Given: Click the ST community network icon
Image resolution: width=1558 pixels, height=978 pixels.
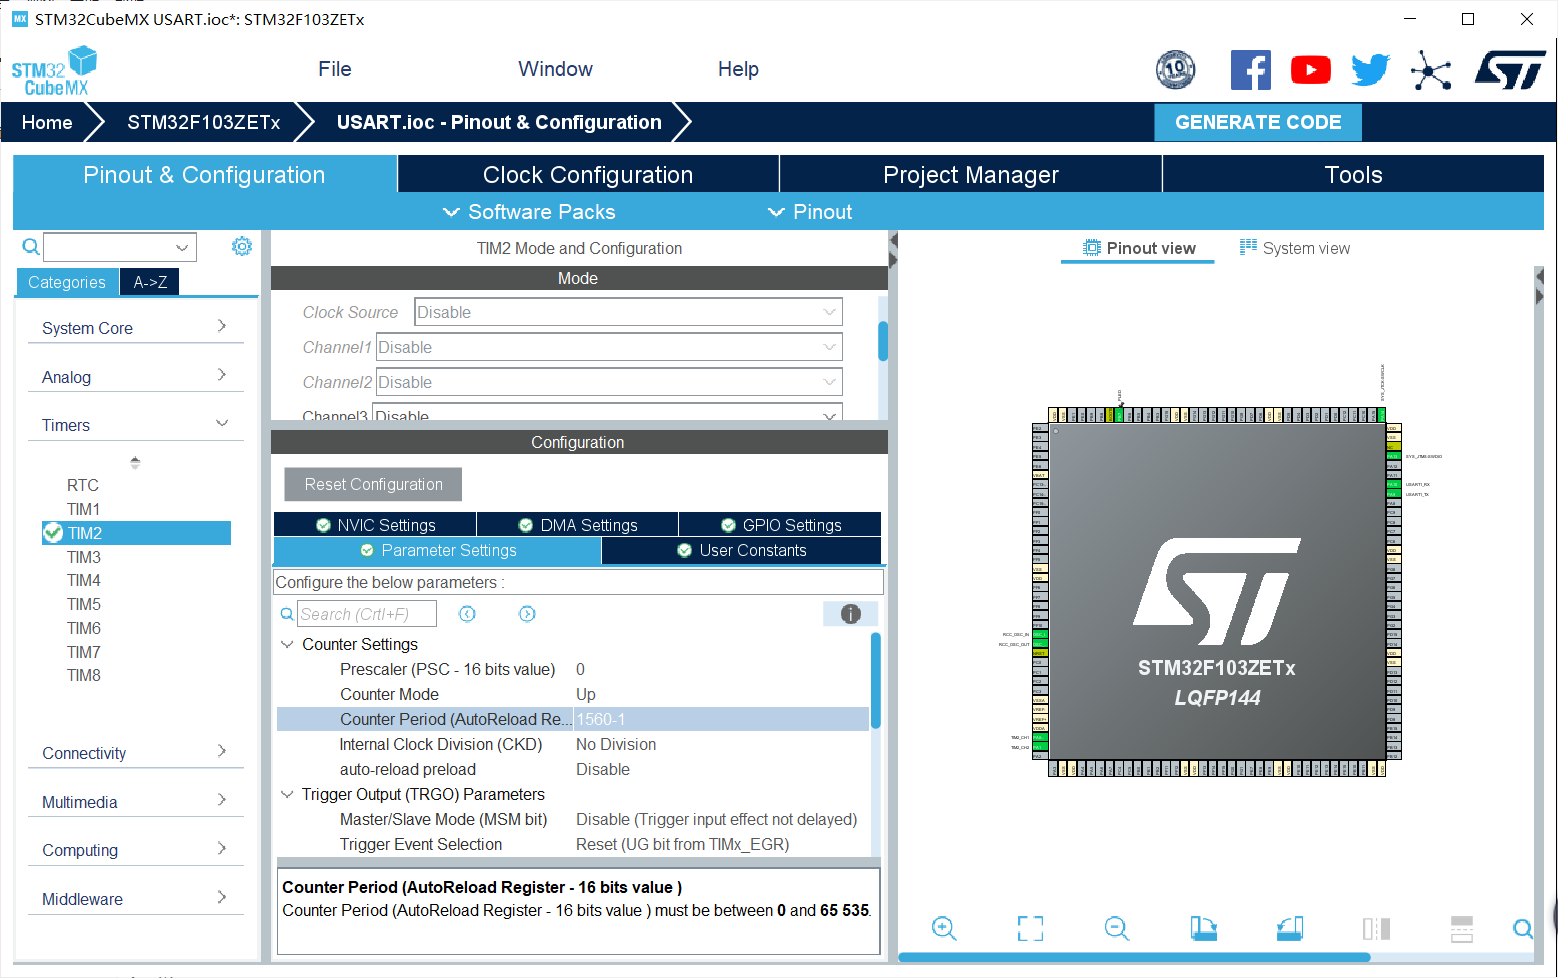Looking at the screenshot, I should pos(1431,70).
